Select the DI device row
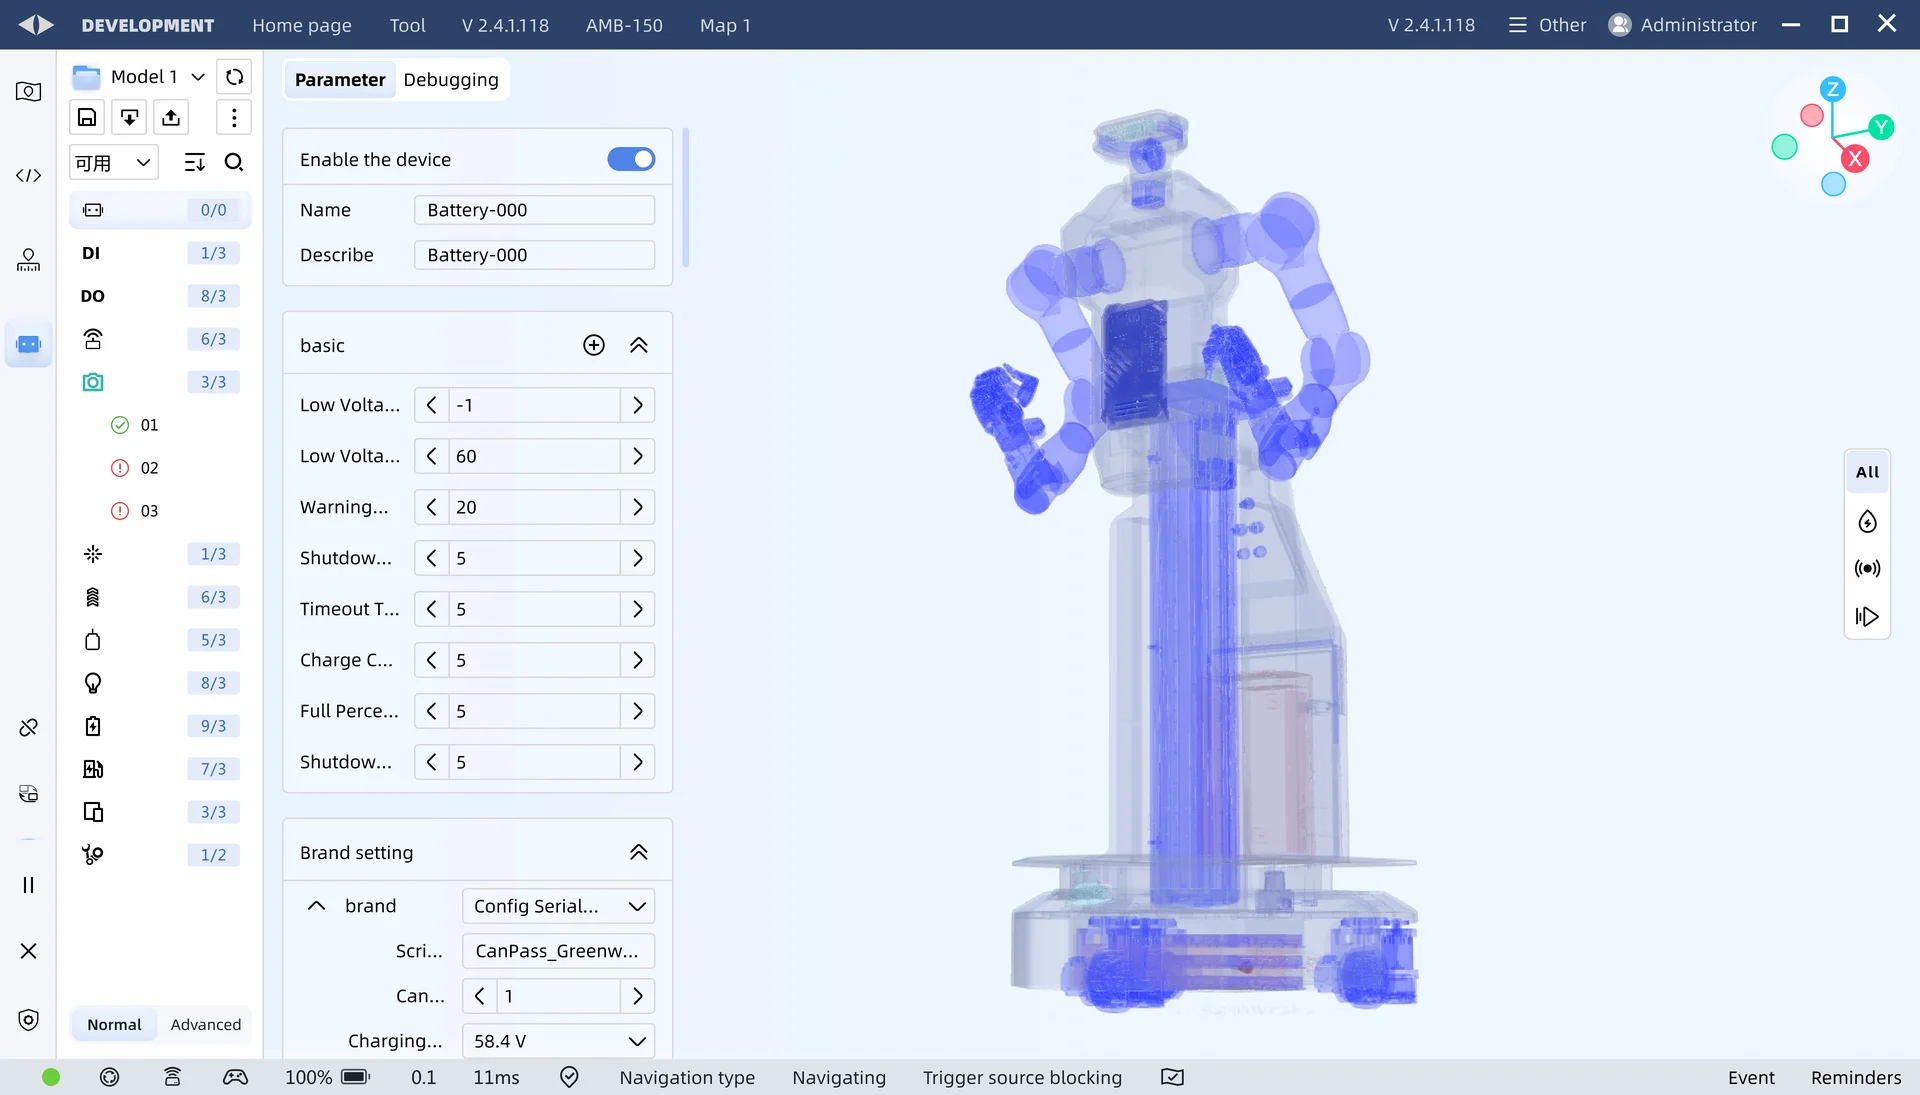This screenshot has height=1095, width=1920. click(160, 253)
